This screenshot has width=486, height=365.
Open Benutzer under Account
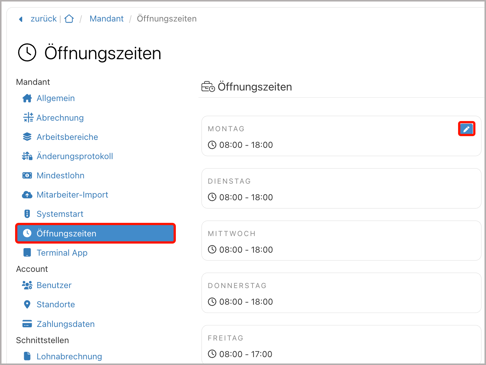pos(54,285)
